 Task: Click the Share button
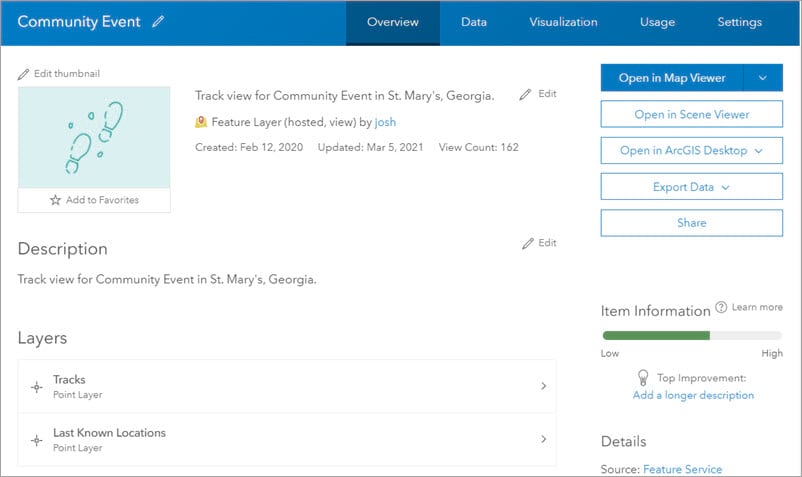691,223
